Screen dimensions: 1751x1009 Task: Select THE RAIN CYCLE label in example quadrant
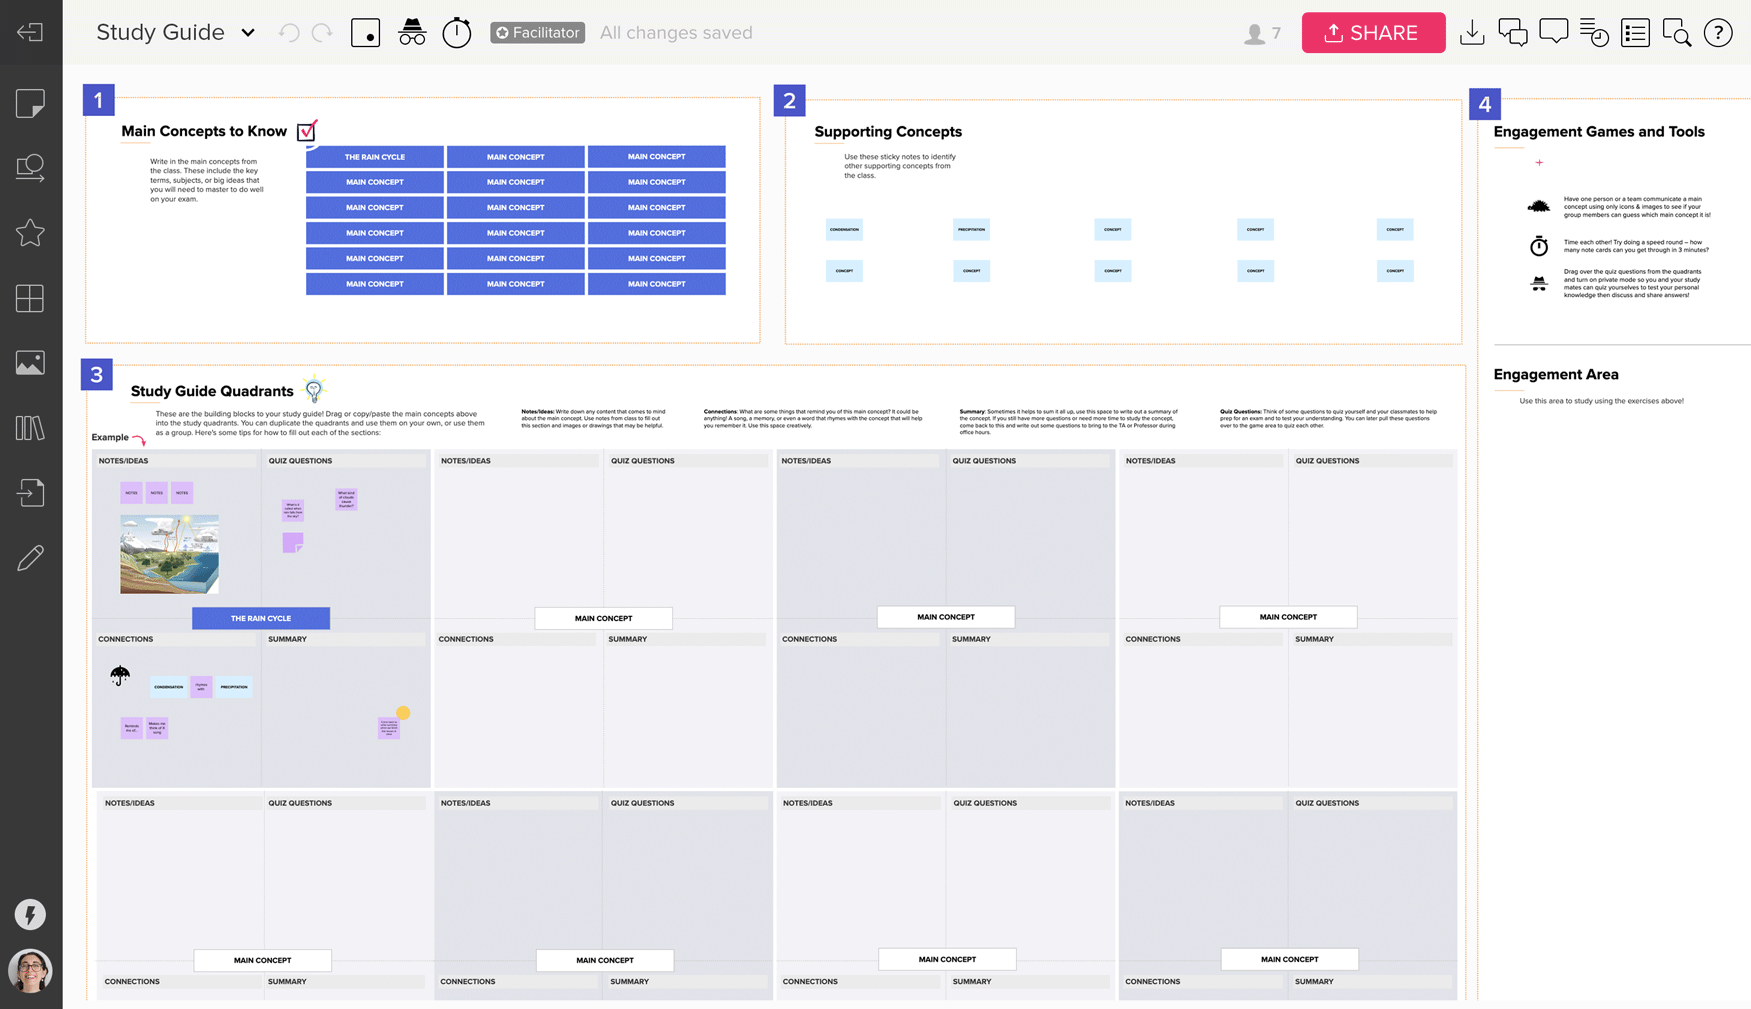pos(261,618)
